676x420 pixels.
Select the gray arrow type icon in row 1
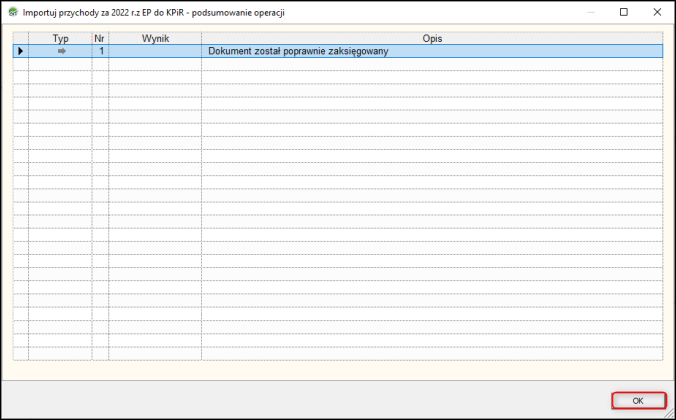click(62, 51)
